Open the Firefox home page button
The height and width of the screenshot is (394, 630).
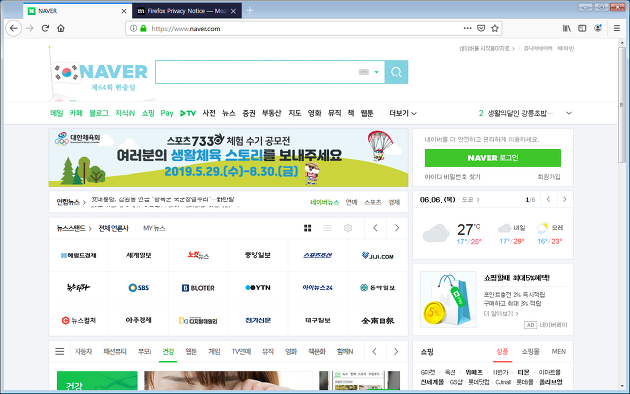coord(61,29)
